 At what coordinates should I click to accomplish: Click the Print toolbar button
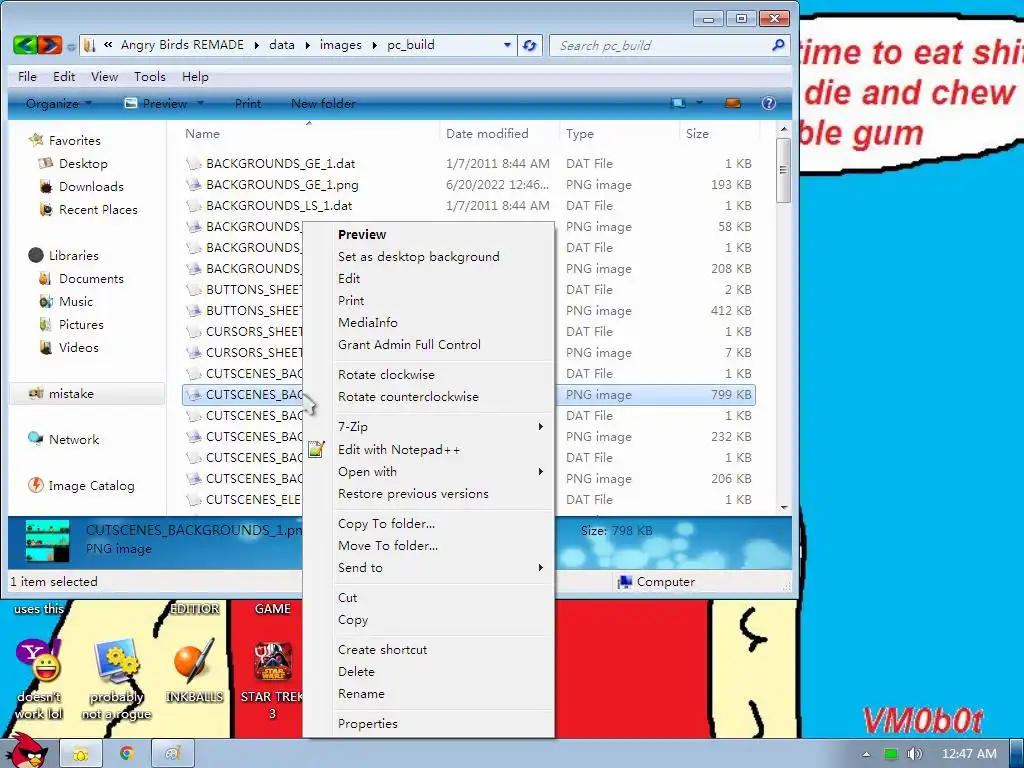pyautogui.click(x=248, y=103)
